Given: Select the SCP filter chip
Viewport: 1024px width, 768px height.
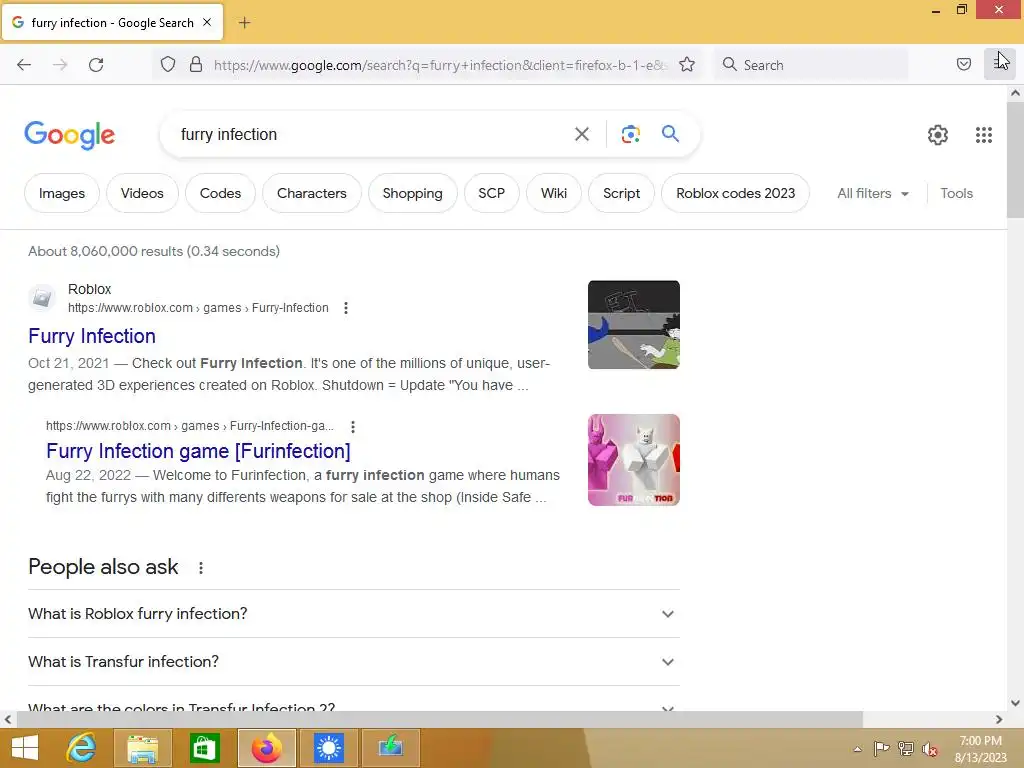Looking at the screenshot, I should pos(491,193).
